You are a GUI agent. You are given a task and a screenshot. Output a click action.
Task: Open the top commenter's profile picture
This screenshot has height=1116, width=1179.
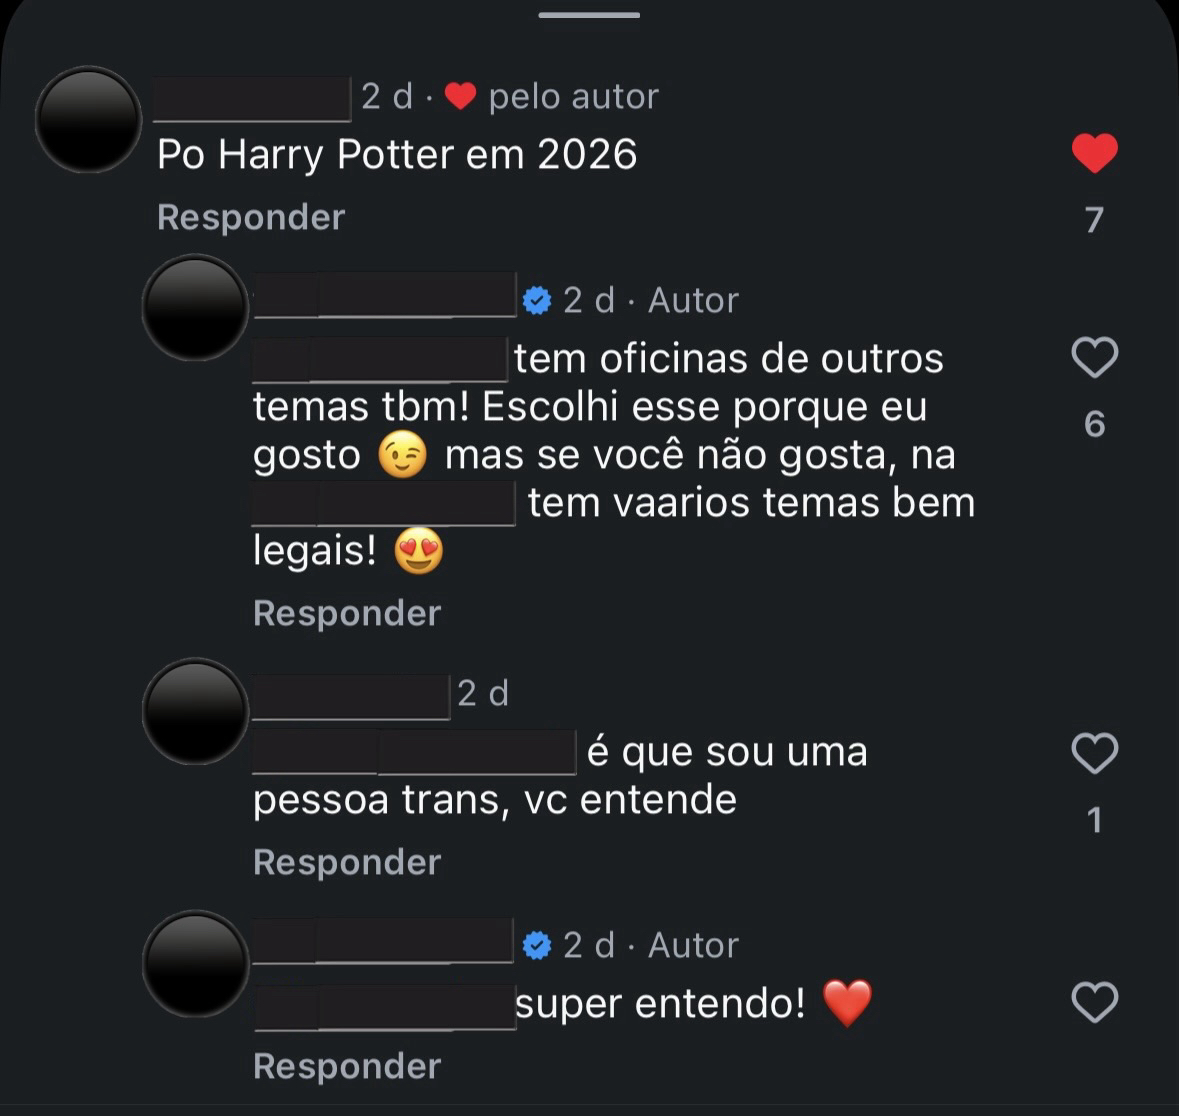tap(88, 119)
